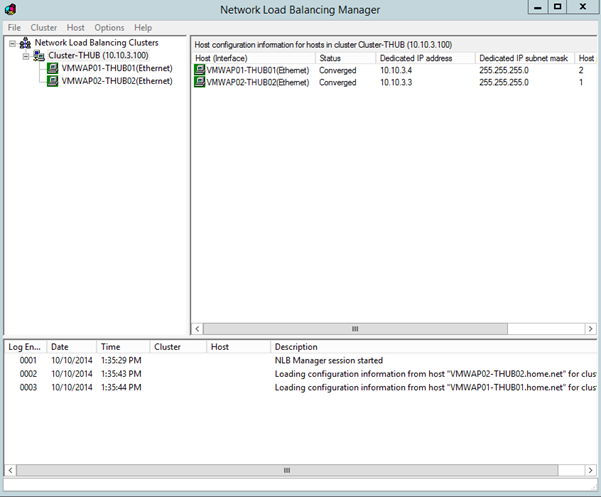
Task: Click host list scrollbar right arrow
Action: 591,329
